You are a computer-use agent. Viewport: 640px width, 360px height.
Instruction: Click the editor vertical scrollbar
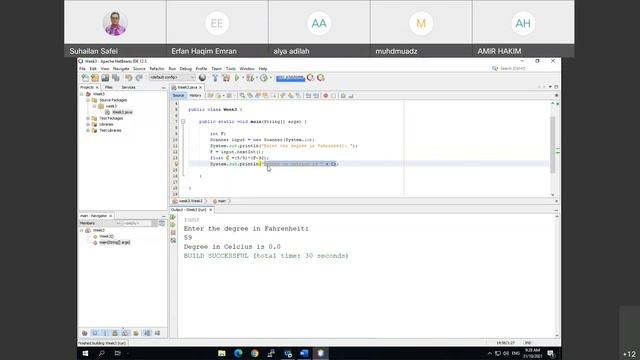tap(553, 145)
